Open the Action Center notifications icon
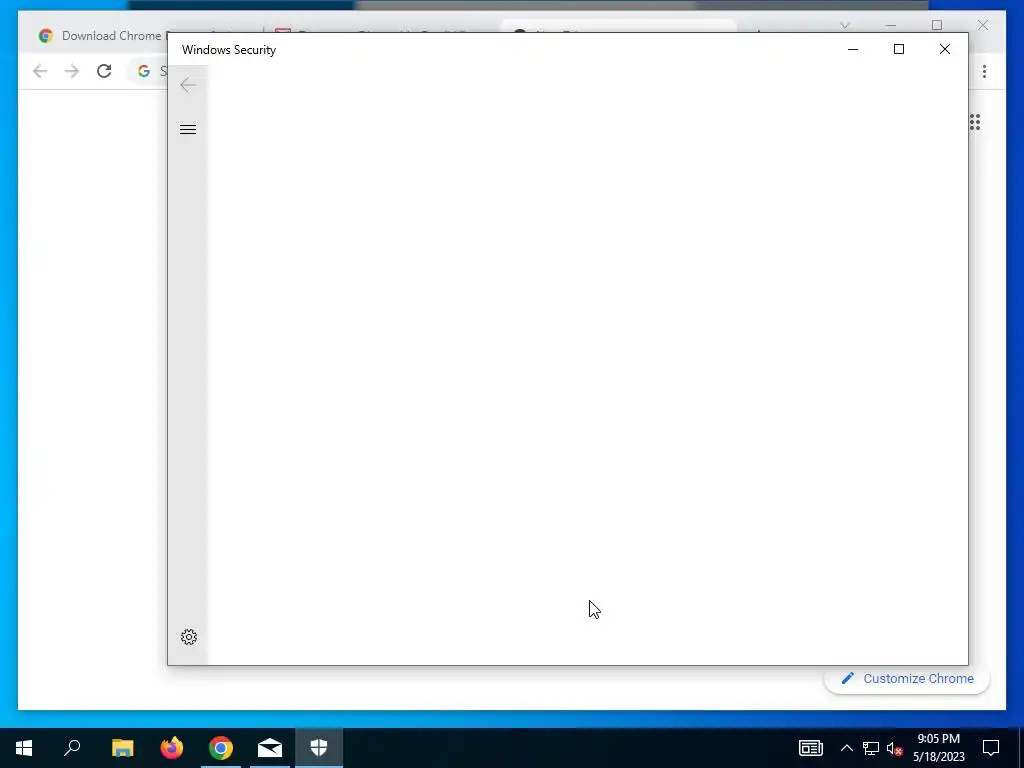 (991, 748)
